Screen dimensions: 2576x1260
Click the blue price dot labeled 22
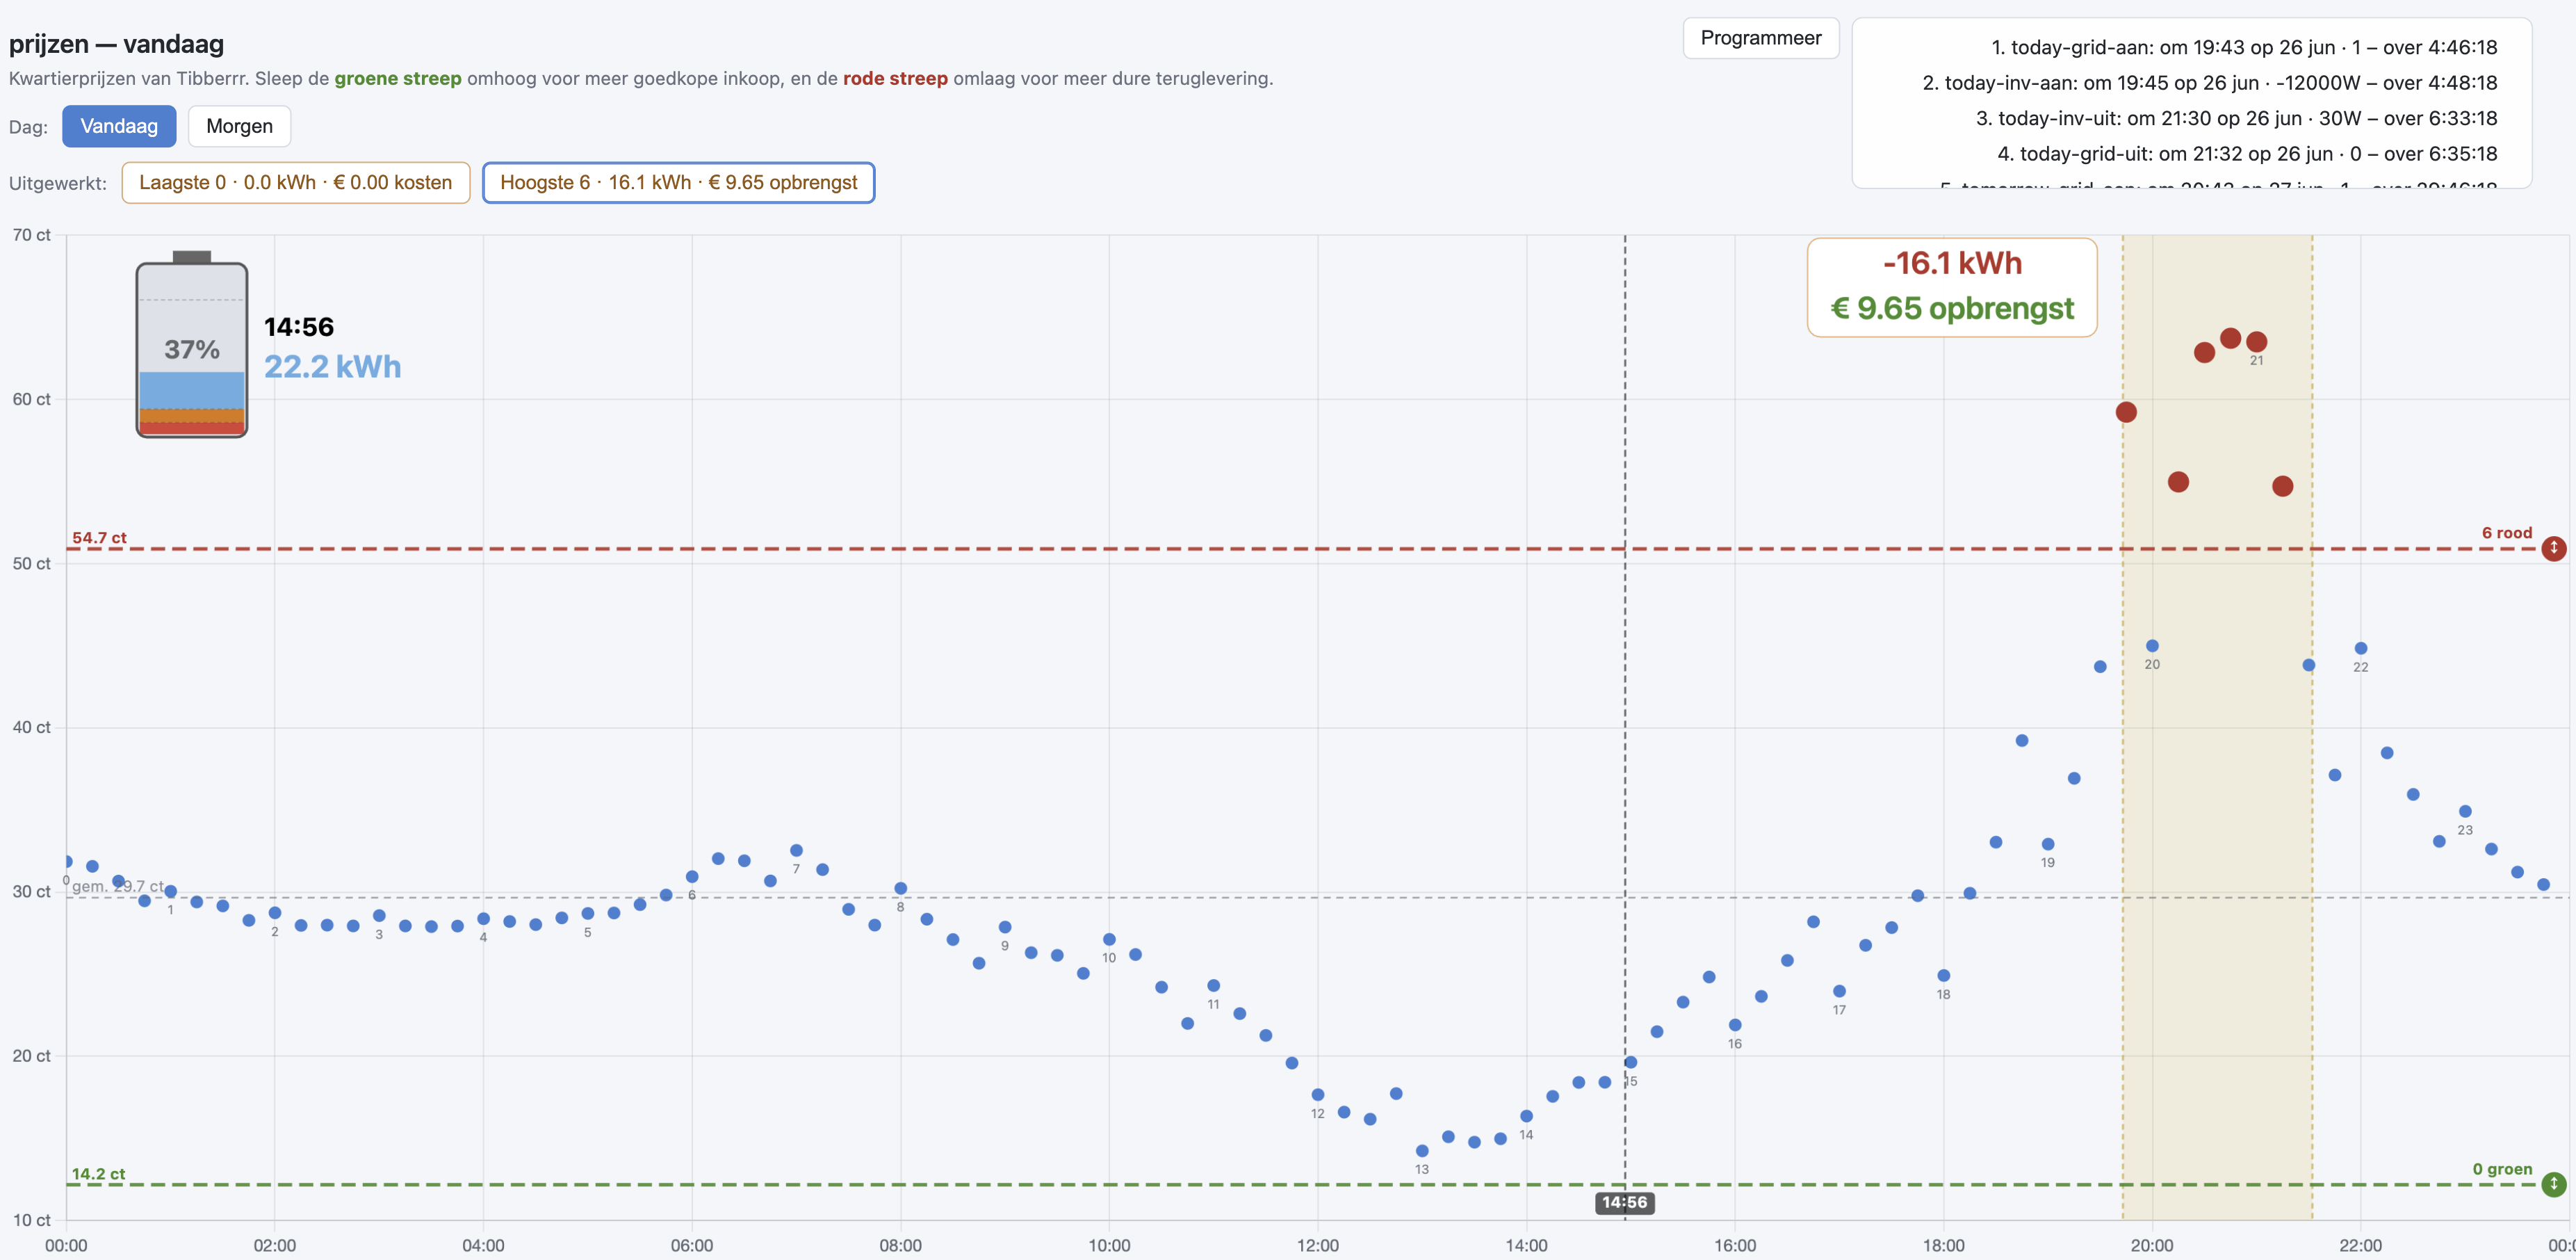click(x=2360, y=648)
